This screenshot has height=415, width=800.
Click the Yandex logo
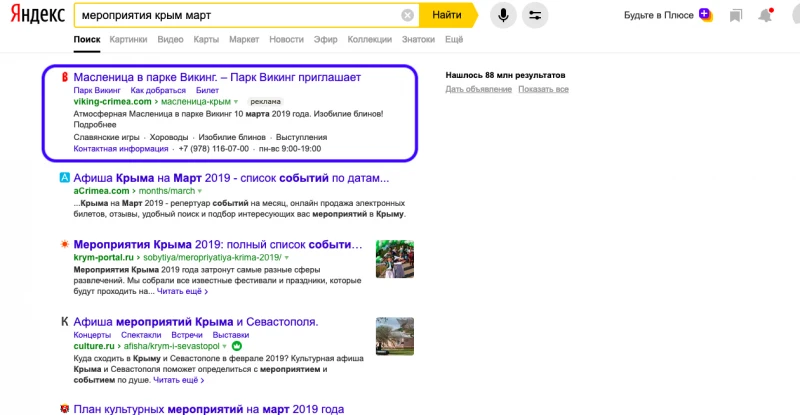(x=38, y=15)
